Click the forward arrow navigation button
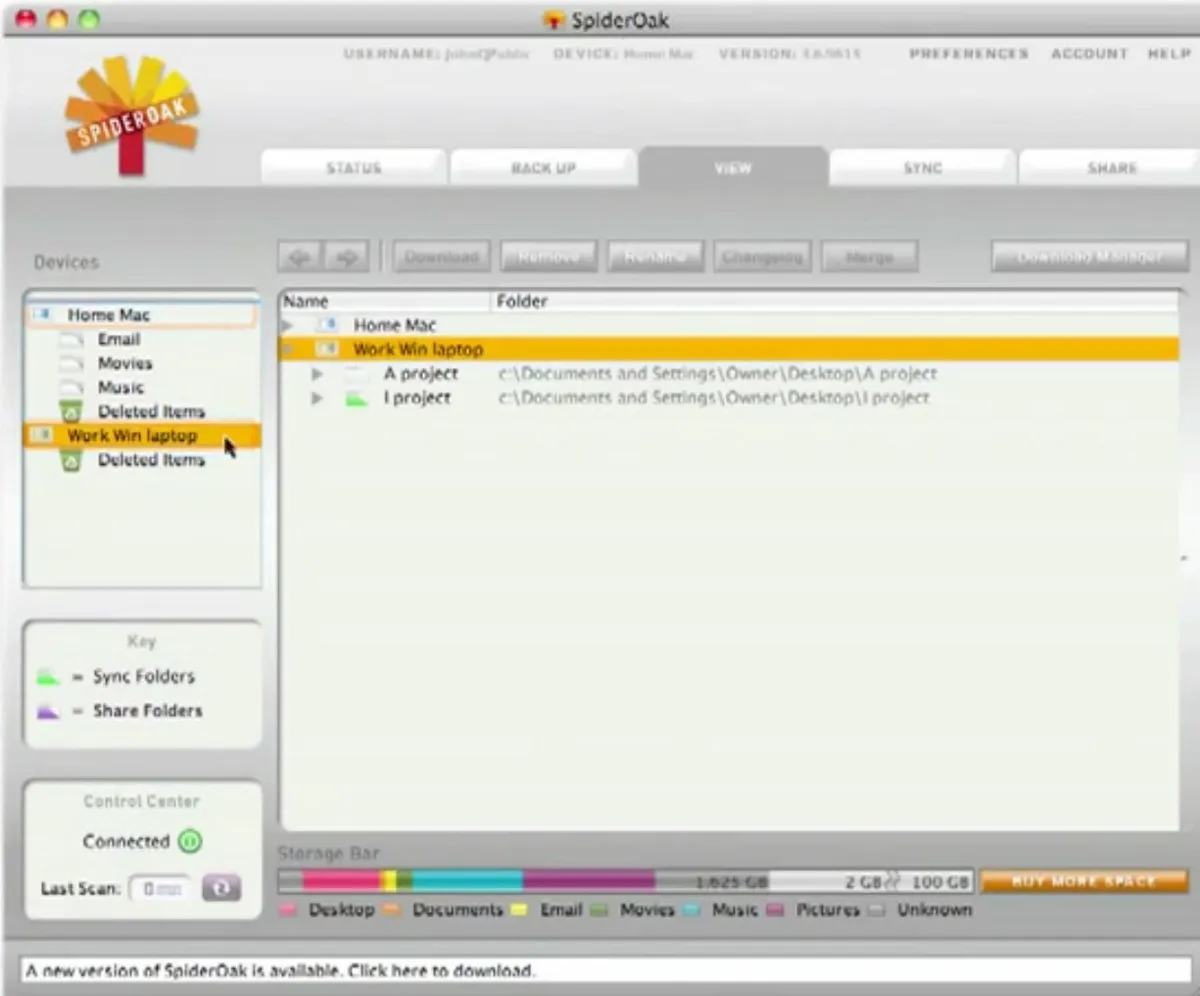The image size is (1200, 996). 347,257
